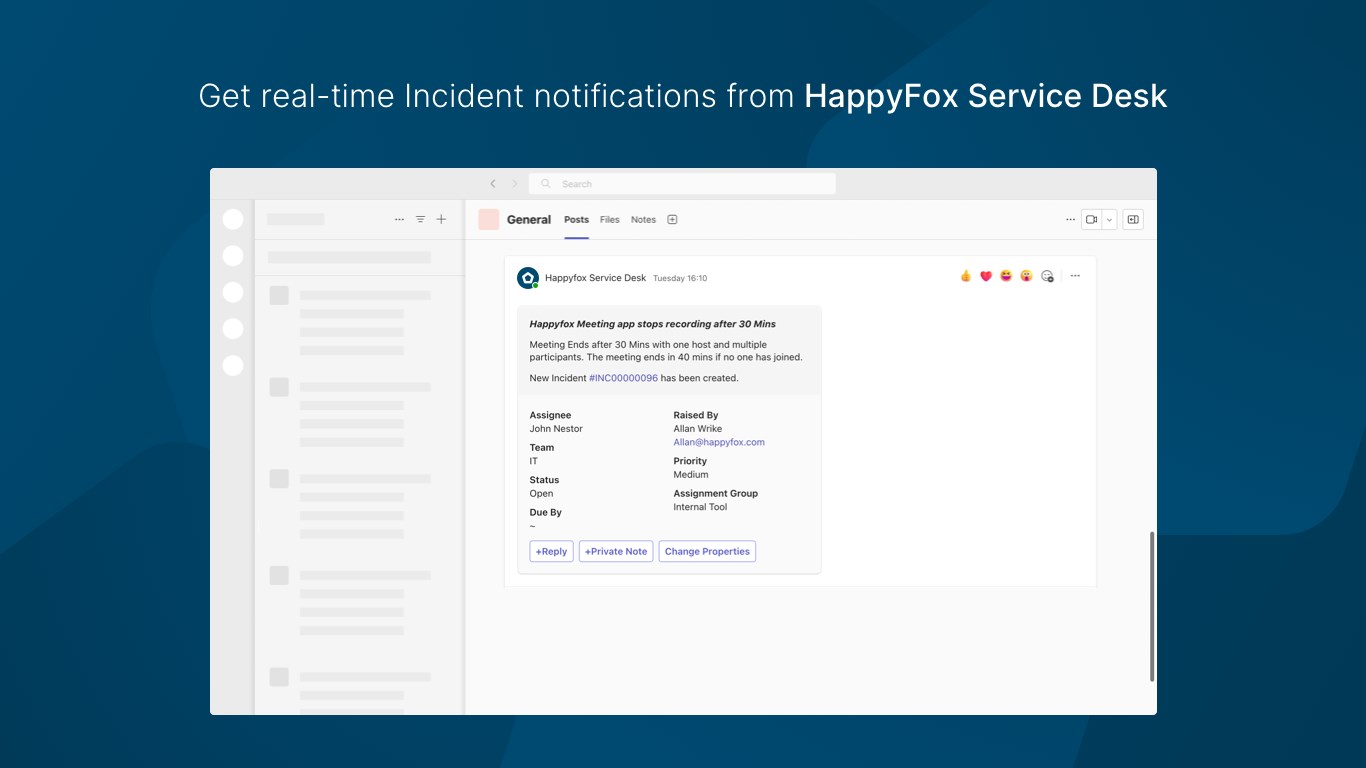This screenshot has width=1366, height=768.
Task: Click the Change Properties button
Action: [707, 551]
